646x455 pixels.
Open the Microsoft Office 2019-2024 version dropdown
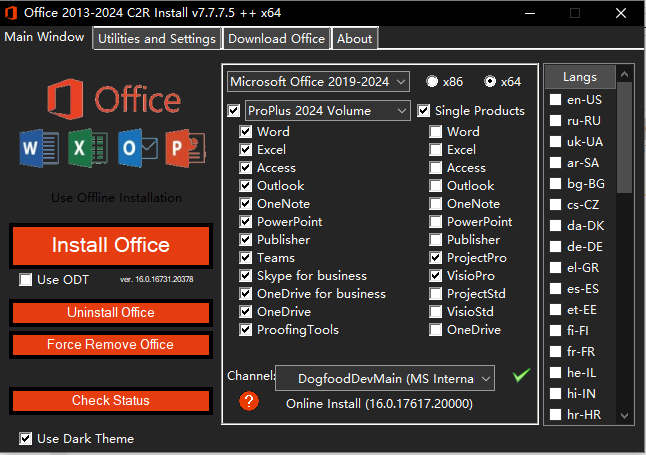click(318, 82)
